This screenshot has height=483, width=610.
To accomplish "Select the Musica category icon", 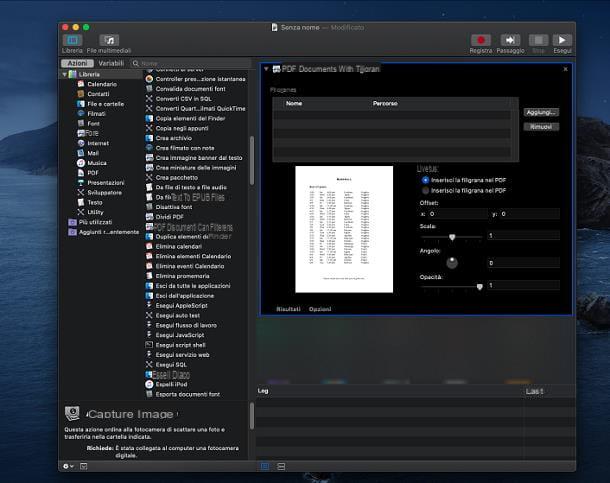I will 81,163.
